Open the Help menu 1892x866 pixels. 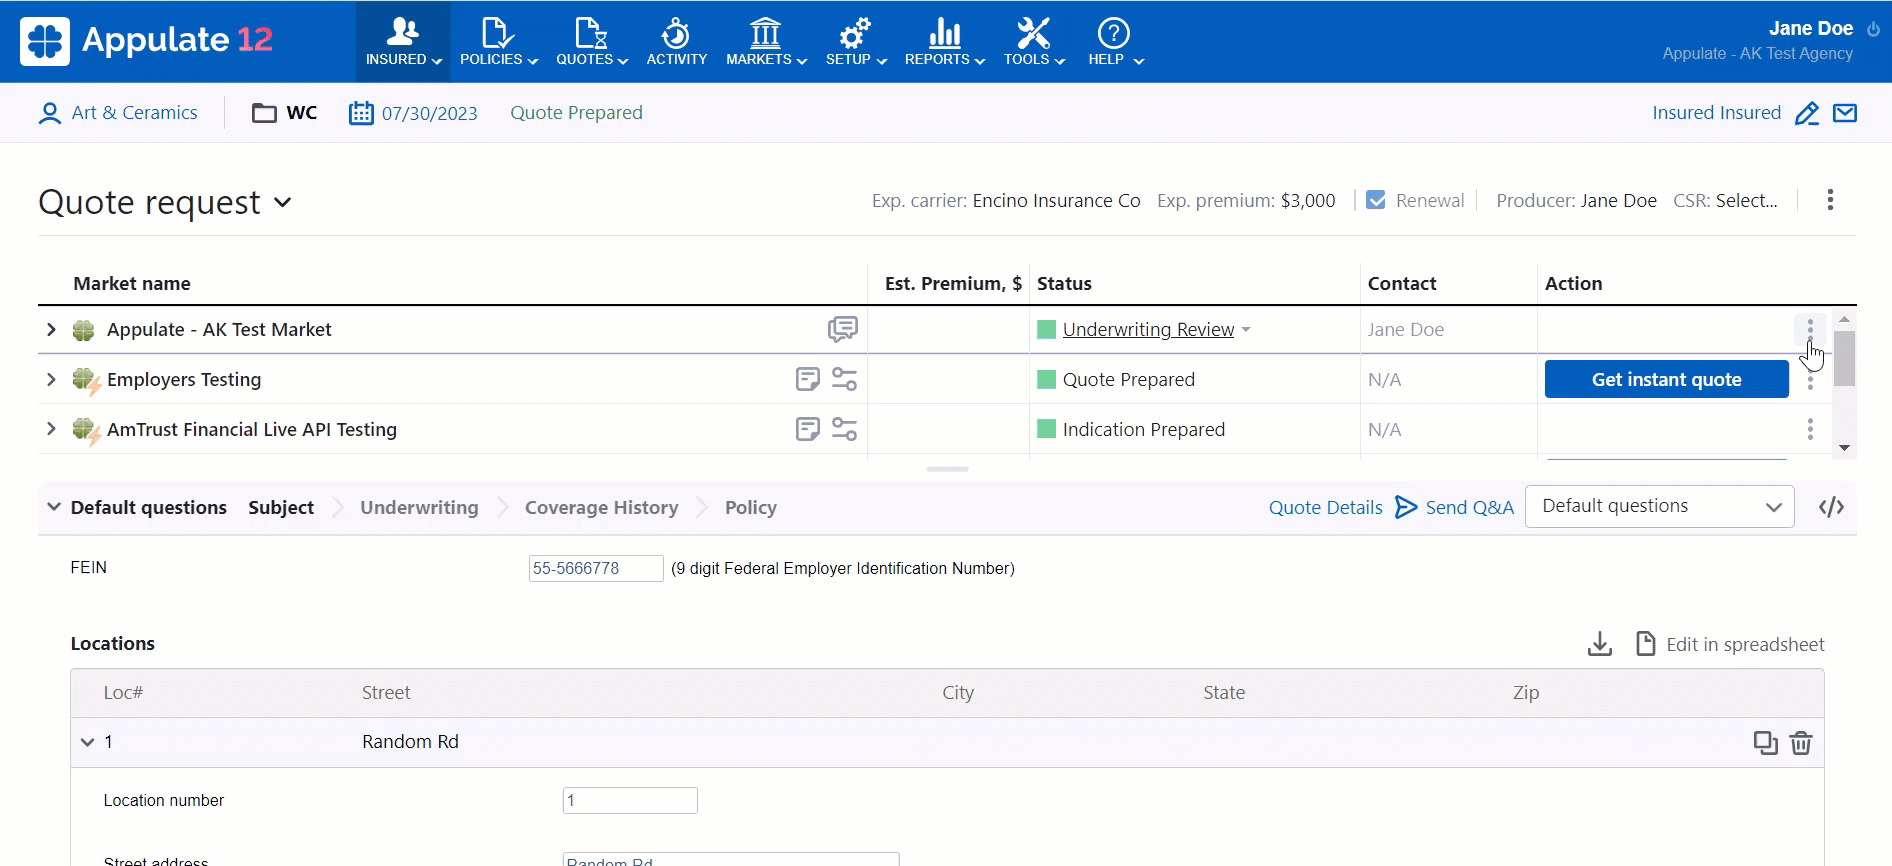coord(1115,42)
